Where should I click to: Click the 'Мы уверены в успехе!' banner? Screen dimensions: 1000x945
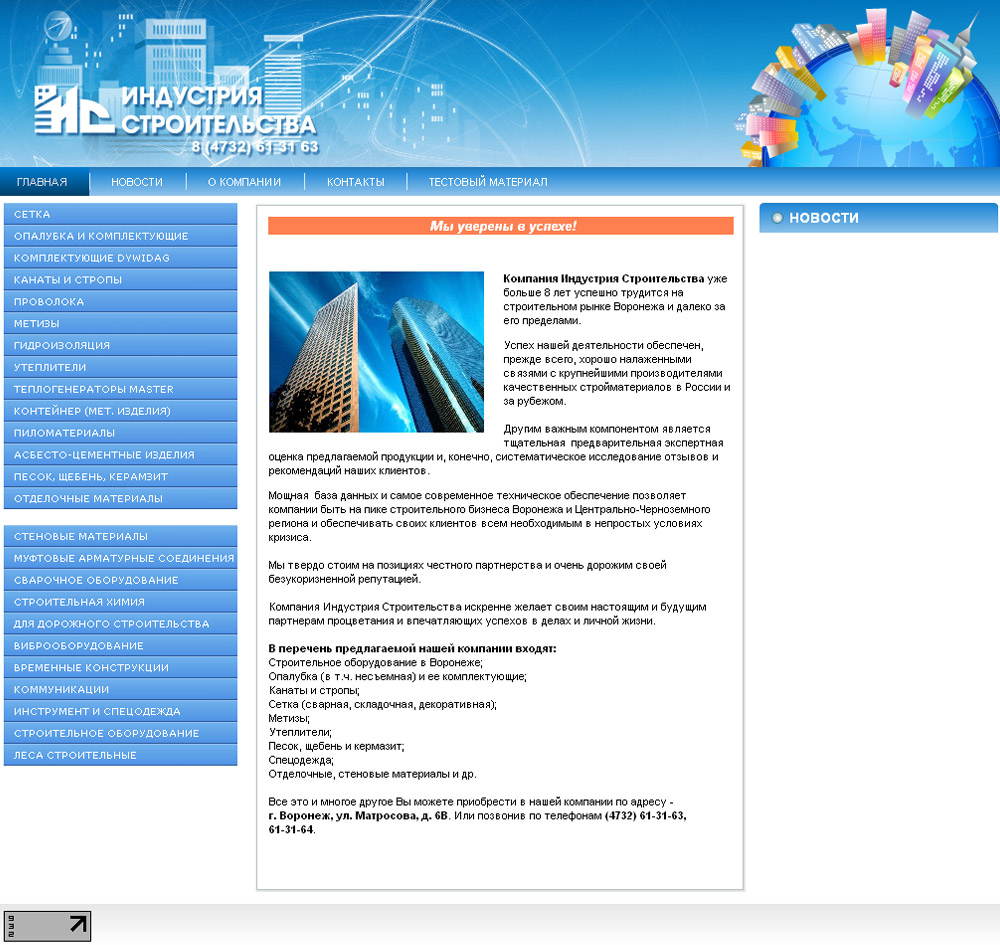coord(501,226)
